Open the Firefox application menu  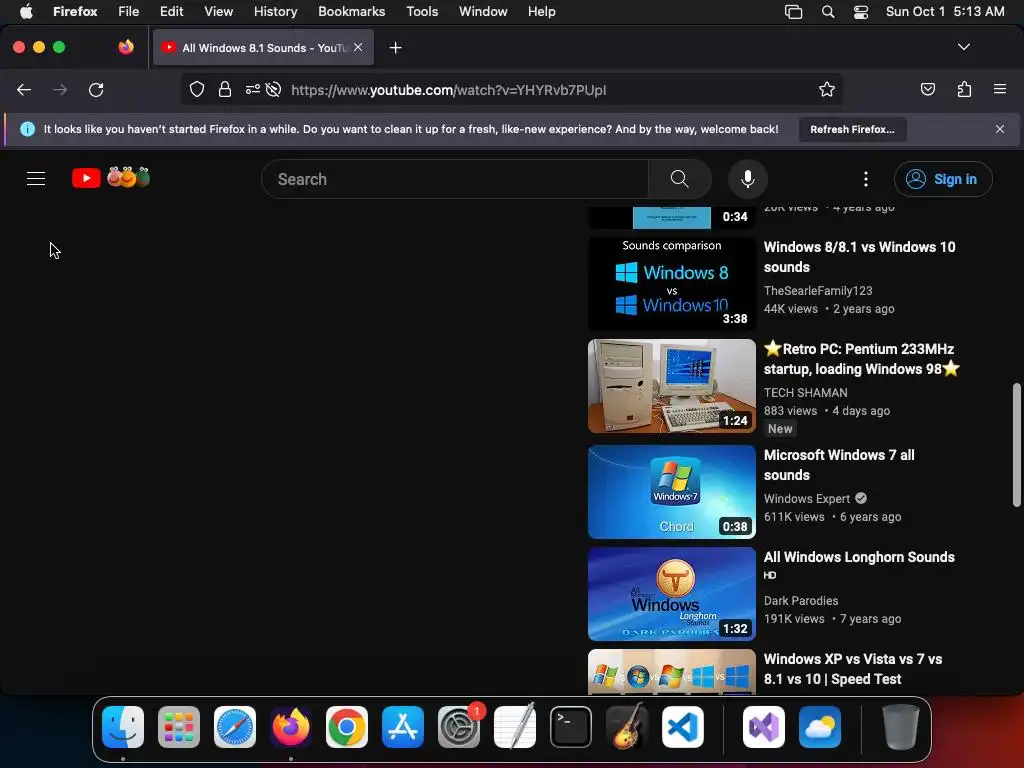coord(1000,89)
